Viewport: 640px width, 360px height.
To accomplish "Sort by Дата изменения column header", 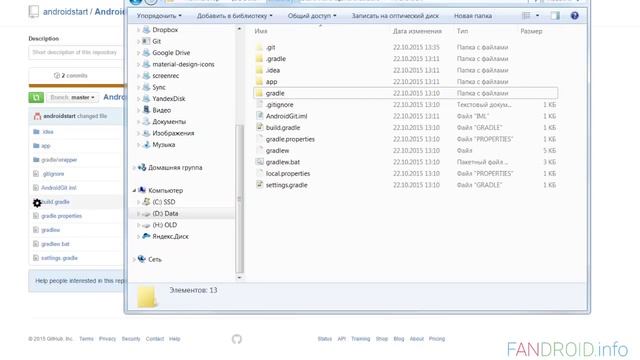I will coord(417,31).
